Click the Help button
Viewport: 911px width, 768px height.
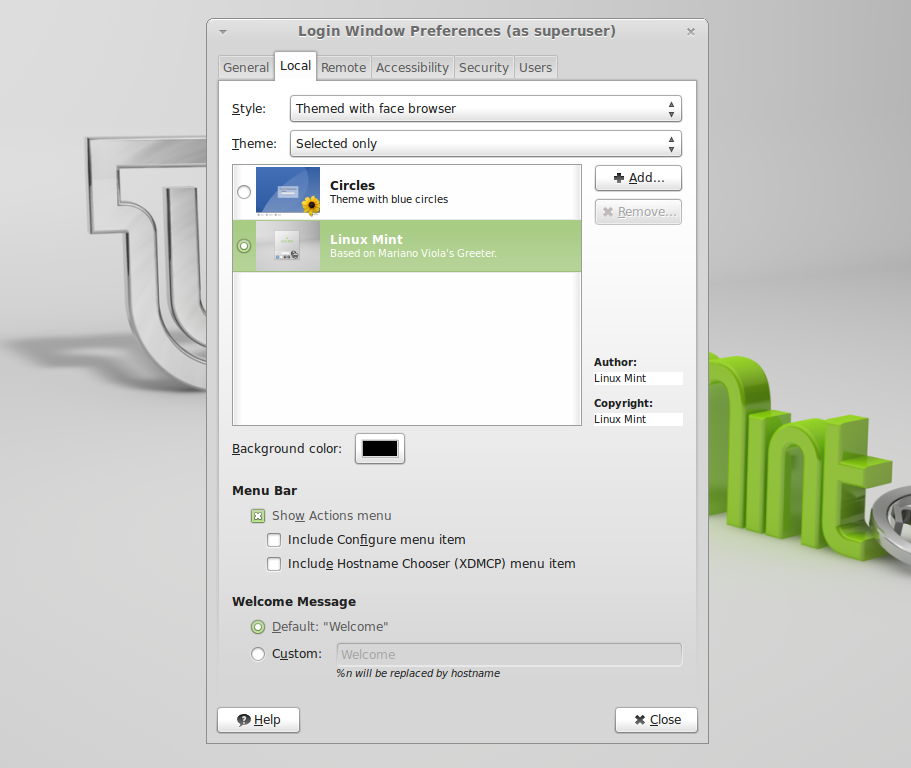coord(259,720)
